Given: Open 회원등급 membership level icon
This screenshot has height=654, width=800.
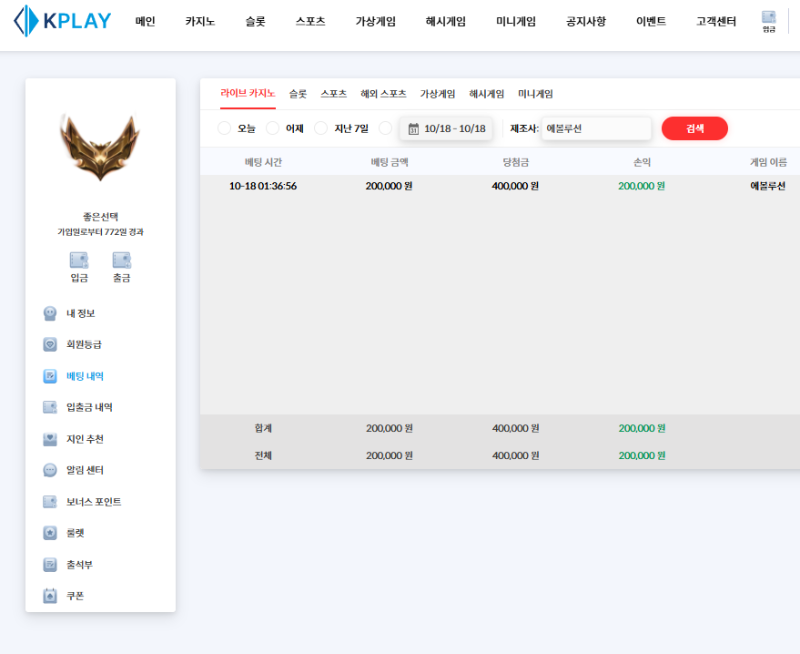Looking at the screenshot, I should (x=50, y=345).
